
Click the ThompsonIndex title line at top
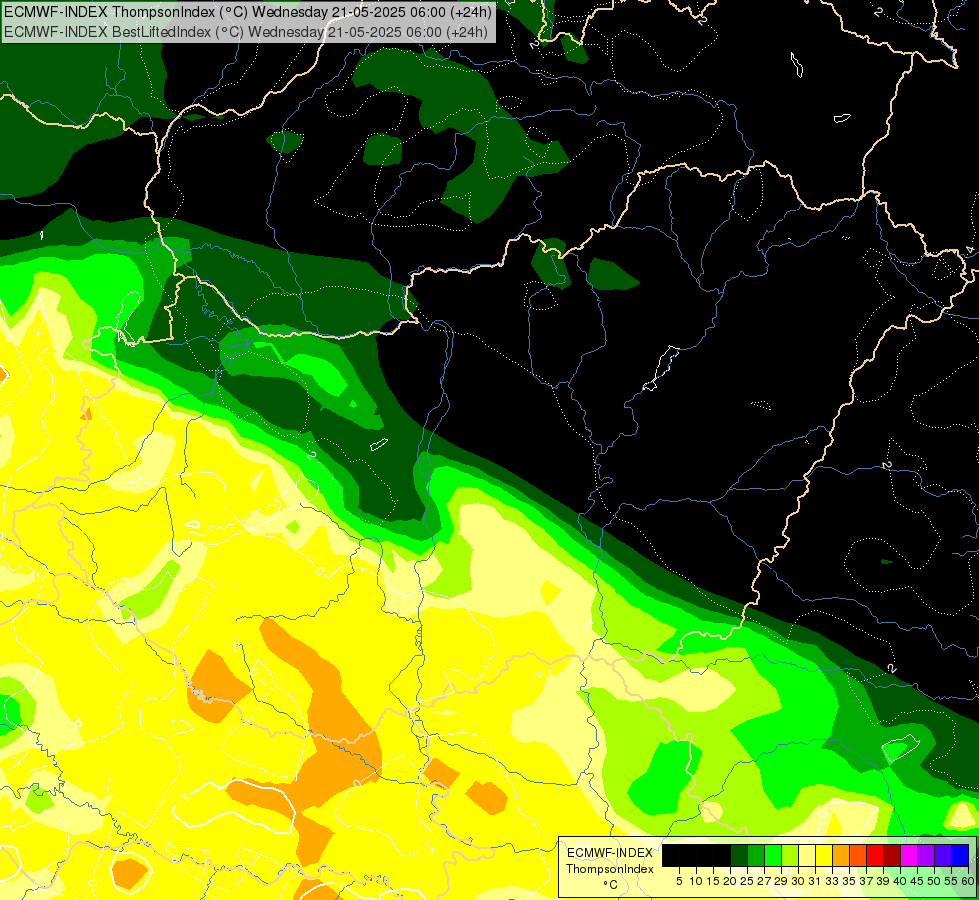pyautogui.click(x=248, y=11)
